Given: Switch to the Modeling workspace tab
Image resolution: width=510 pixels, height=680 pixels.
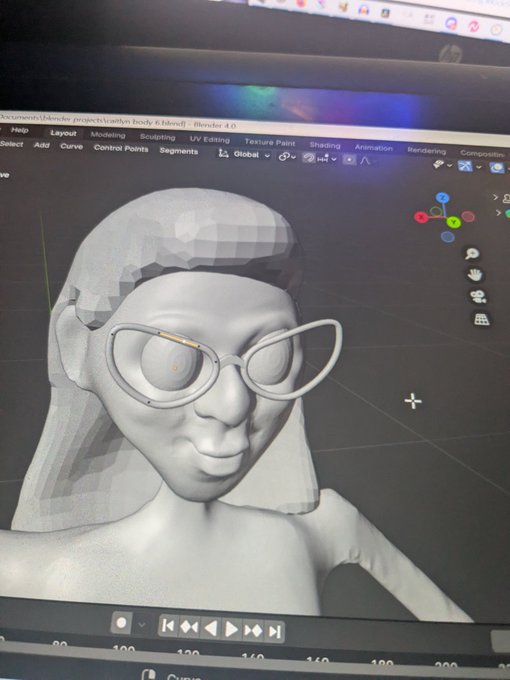Looking at the screenshot, I should 108,135.
